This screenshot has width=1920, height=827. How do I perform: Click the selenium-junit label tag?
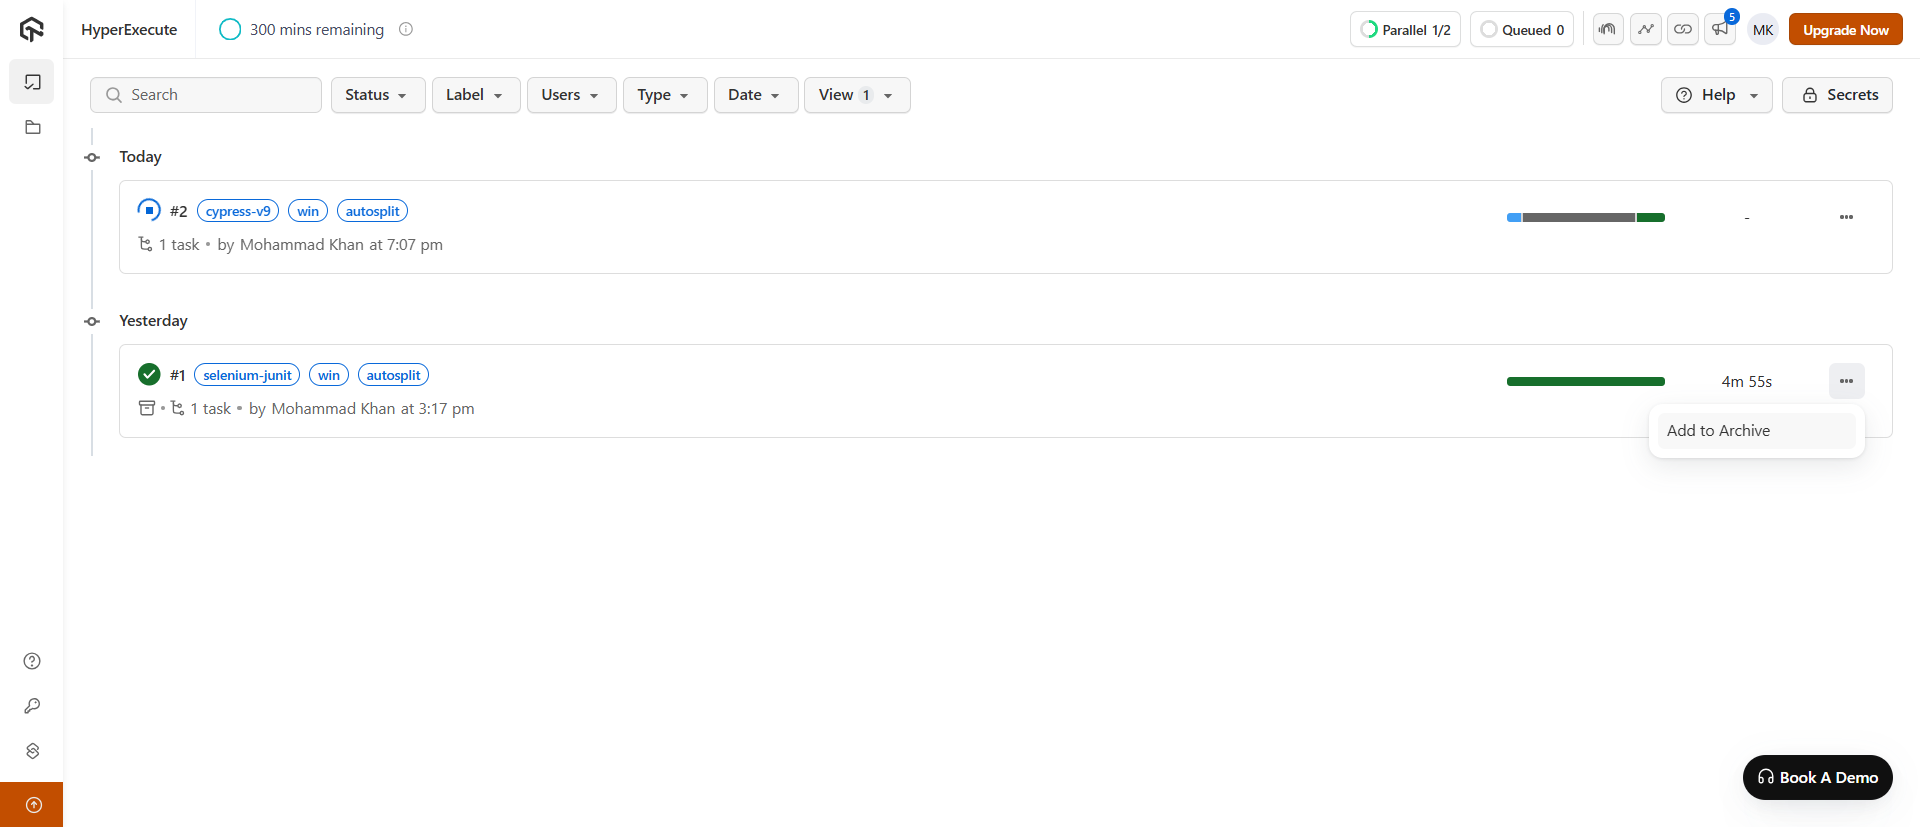click(x=247, y=375)
